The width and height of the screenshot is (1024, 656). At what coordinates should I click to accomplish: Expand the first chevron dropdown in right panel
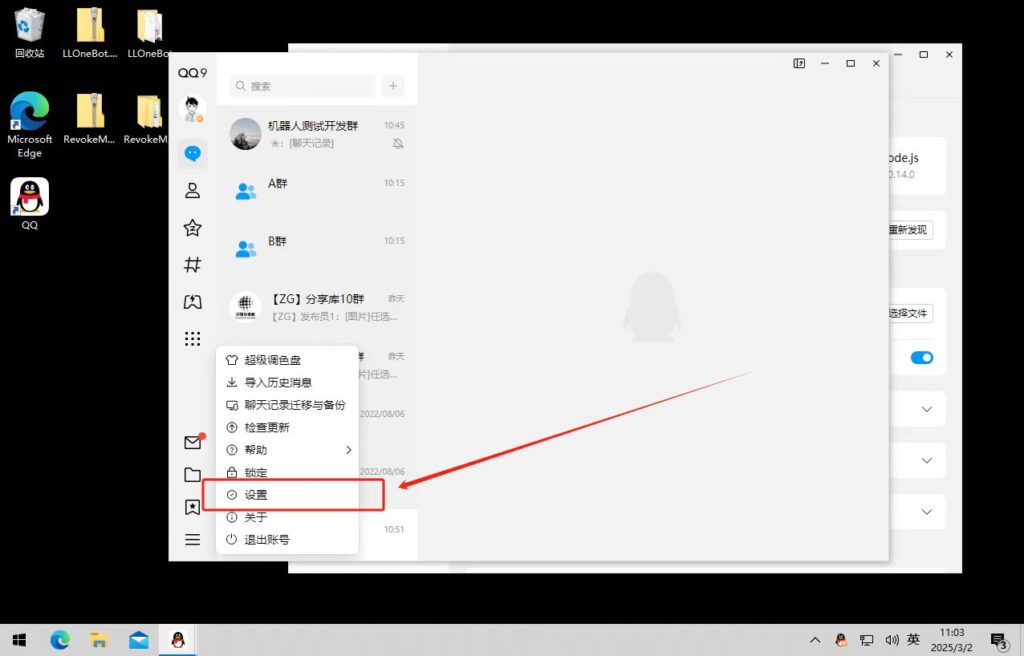click(925, 408)
